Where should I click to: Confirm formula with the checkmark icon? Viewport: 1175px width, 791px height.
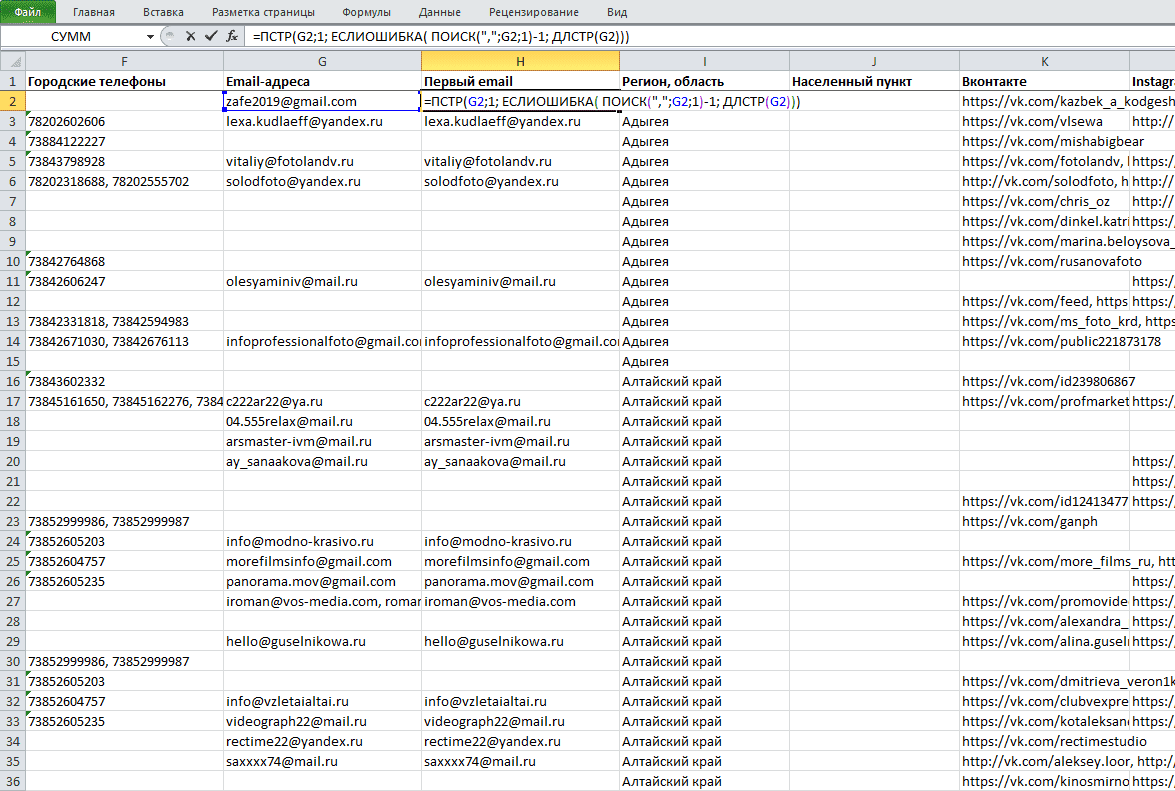coord(211,36)
